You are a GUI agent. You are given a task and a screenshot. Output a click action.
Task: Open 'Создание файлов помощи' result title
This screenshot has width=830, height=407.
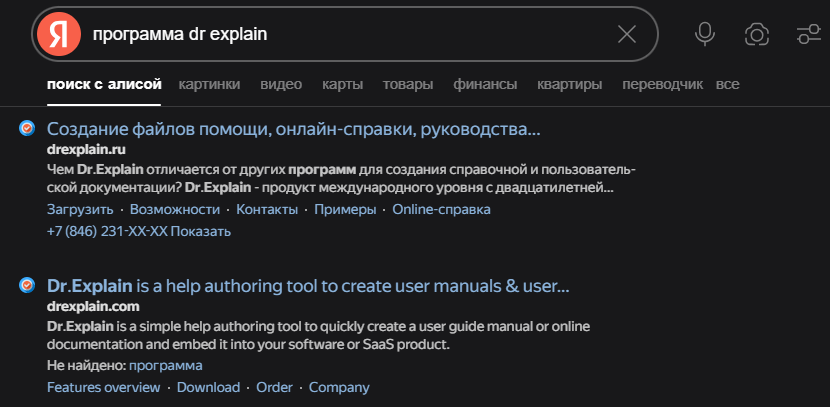pyautogui.click(x=293, y=130)
